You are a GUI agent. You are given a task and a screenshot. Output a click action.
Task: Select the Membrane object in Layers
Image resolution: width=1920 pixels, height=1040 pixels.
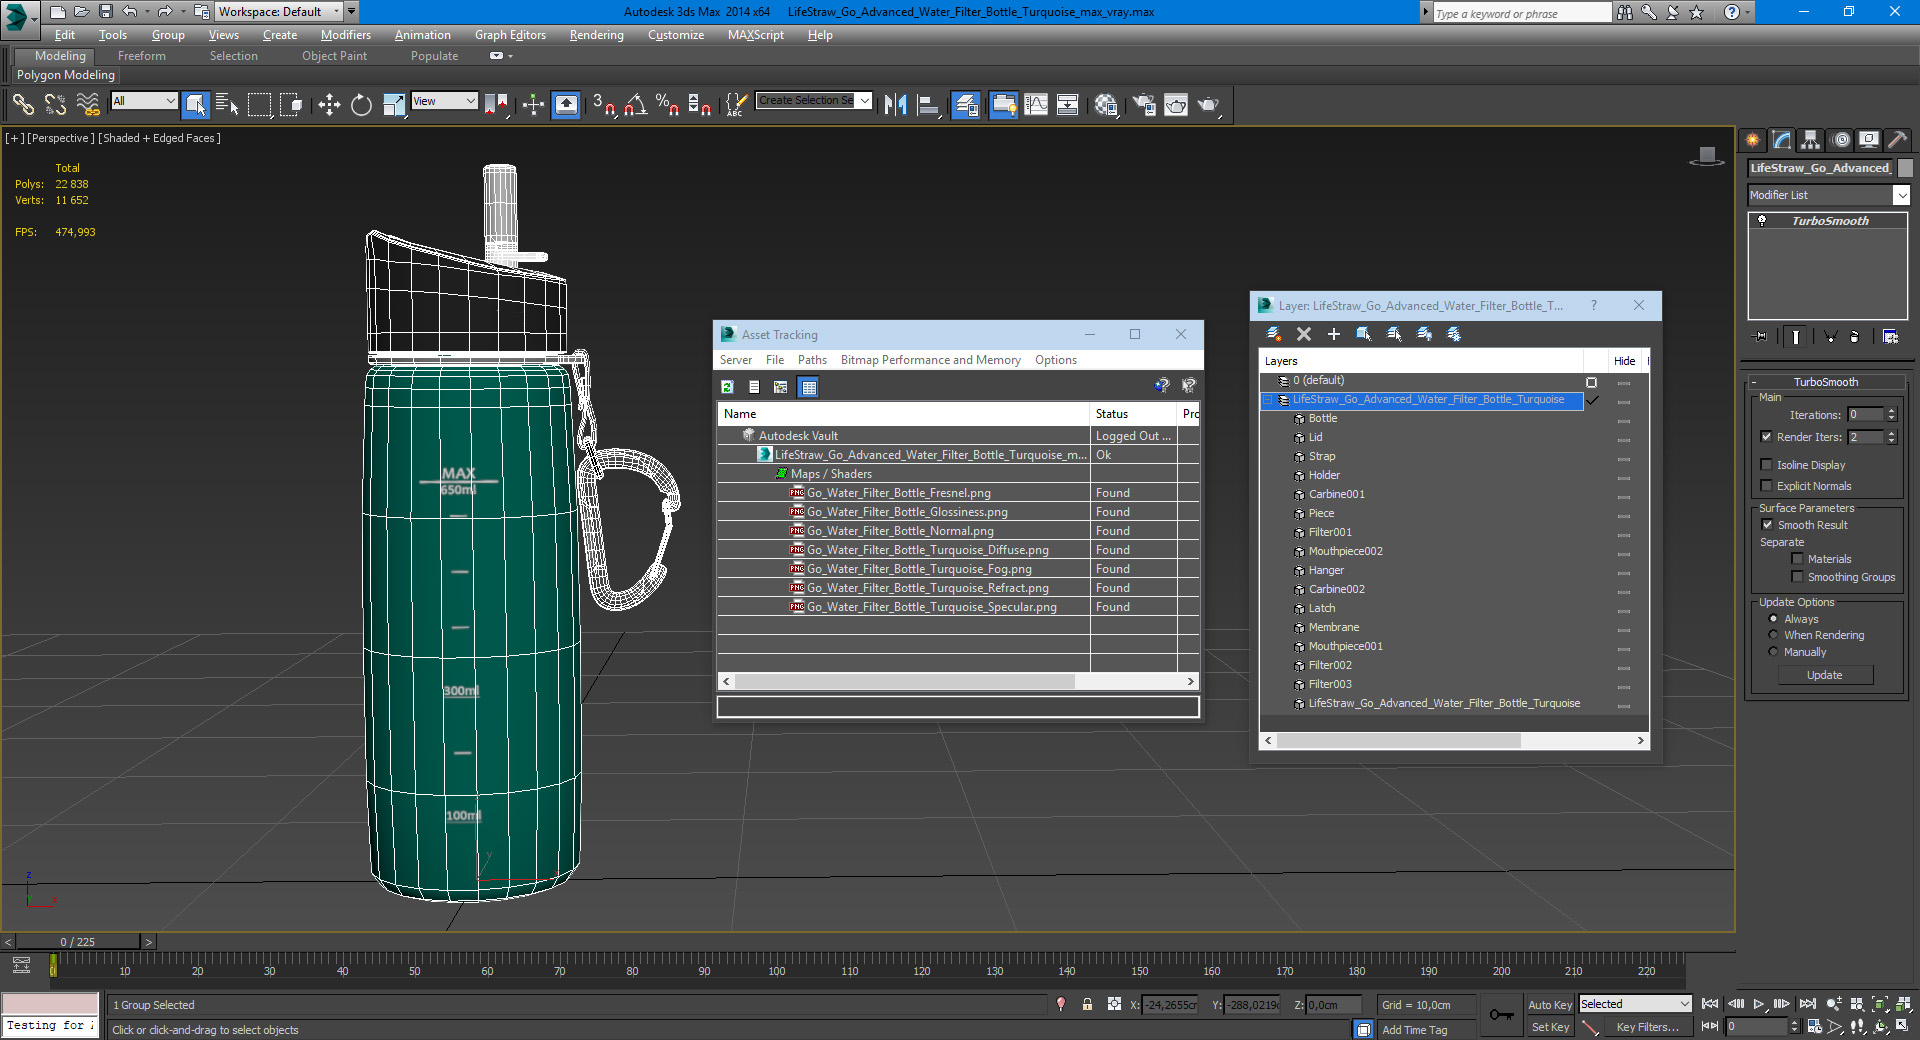1333,627
